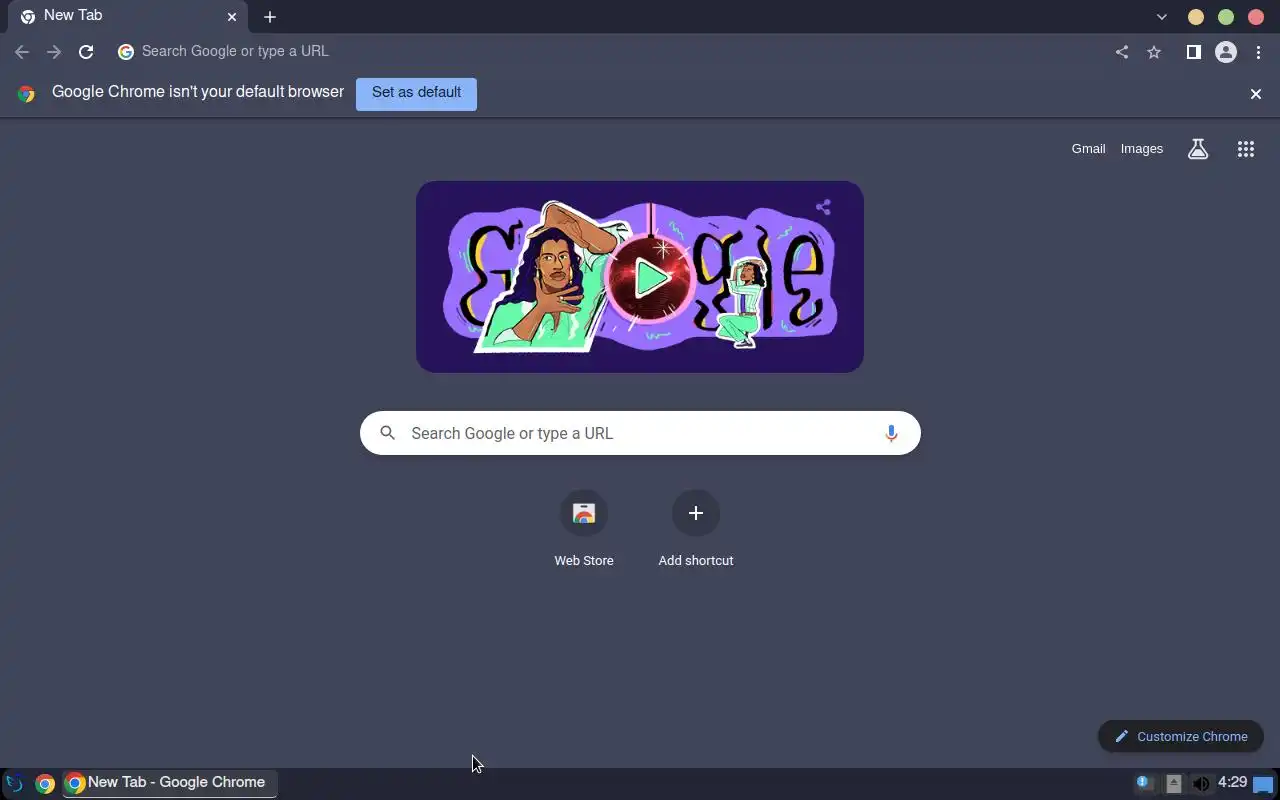Click Set as default button
This screenshot has width=1280, height=800.
(416, 94)
